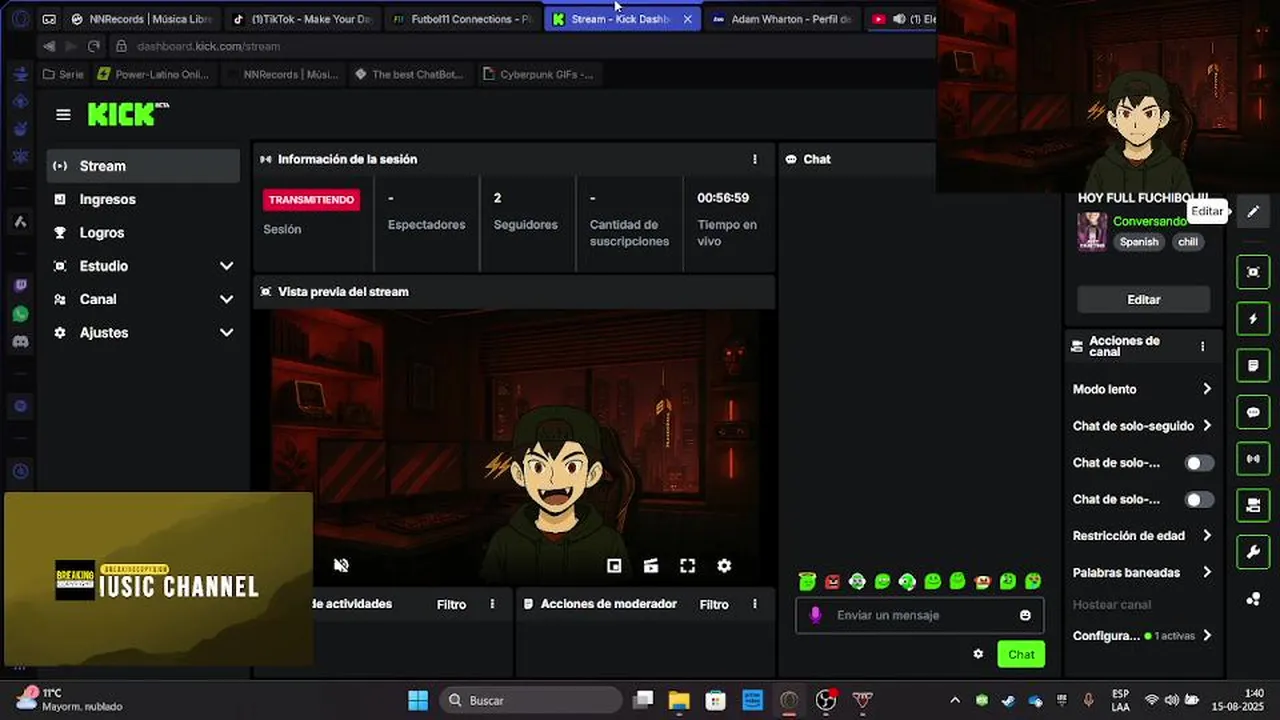
Task: Click the notes page icon in right rail
Action: pyautogui.click(x=1253, y=366)
